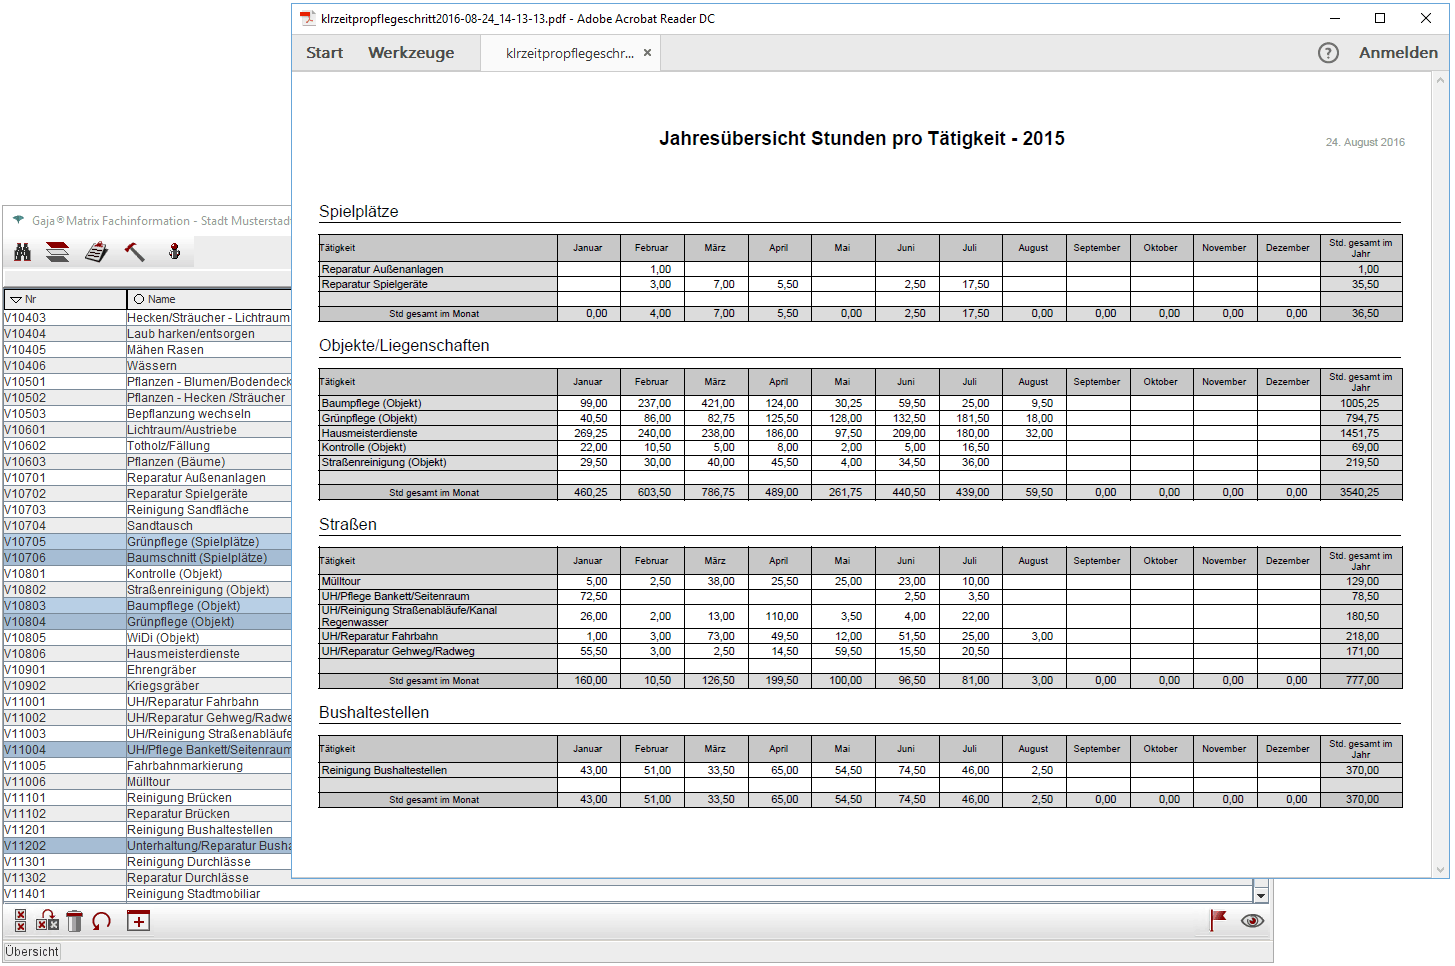Click the red circular refresh arrow
The height and width of the screenshot is (966, 1455).
tap(101, 921)
